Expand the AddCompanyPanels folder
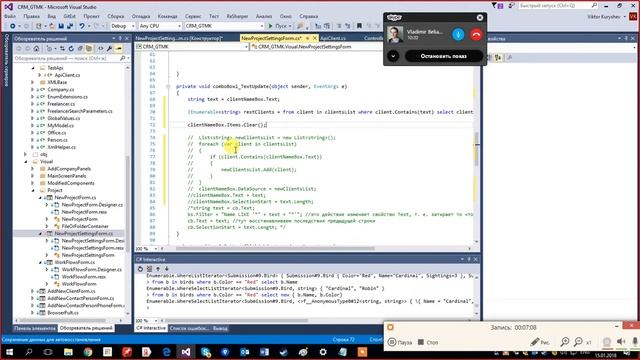Viewport: 640px width, 360px height. tap(33, 169)
